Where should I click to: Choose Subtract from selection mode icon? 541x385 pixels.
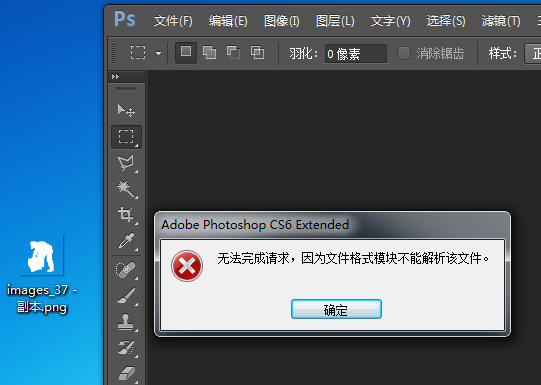click(234, 53)
